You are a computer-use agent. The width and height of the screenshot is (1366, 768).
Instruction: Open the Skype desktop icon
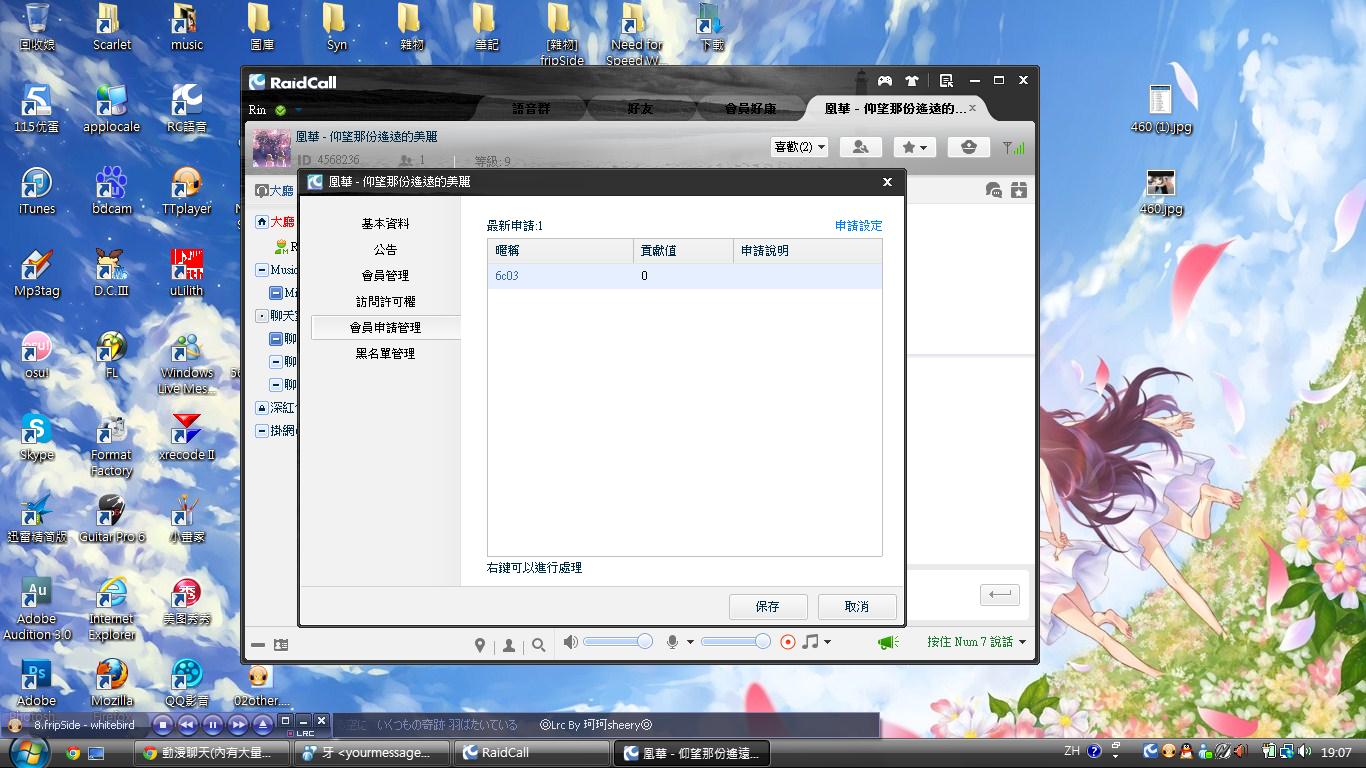37,436
